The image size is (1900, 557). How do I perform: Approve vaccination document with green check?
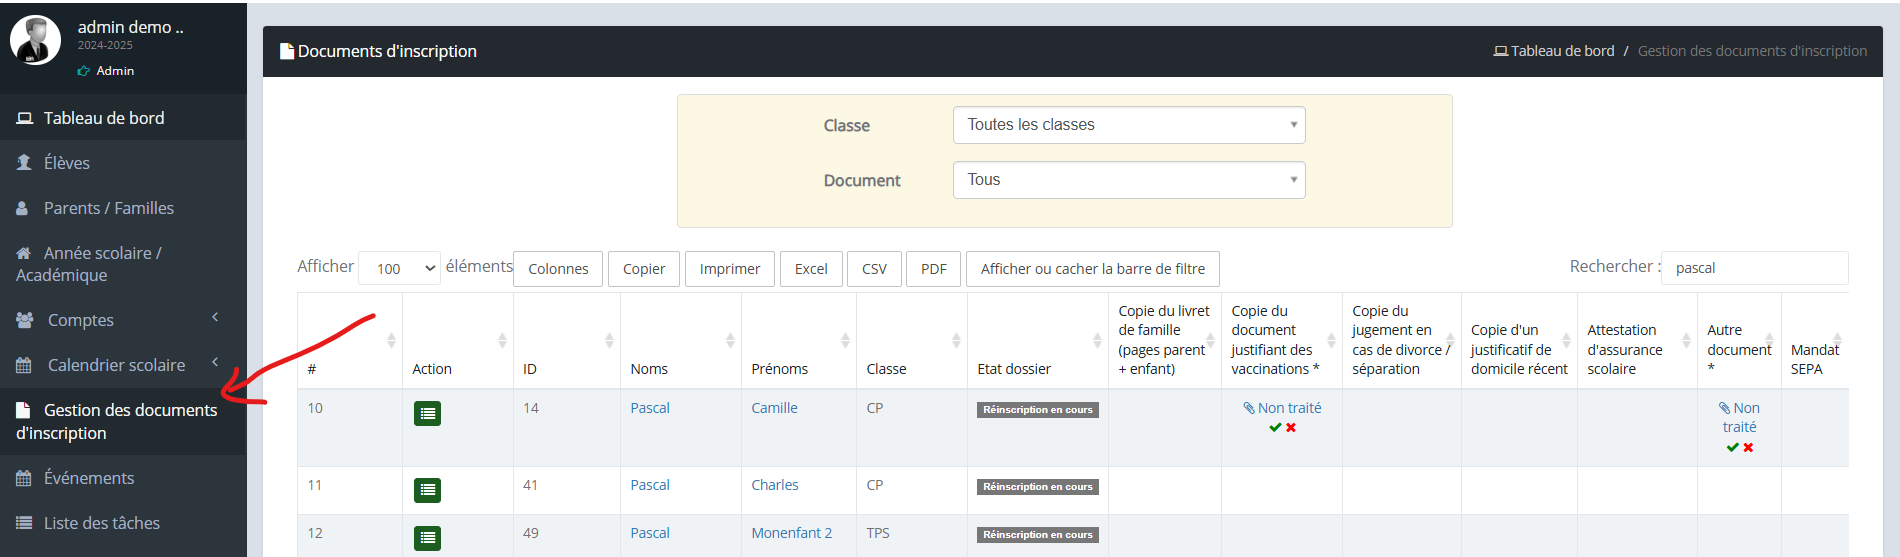tap(1275, 428)
